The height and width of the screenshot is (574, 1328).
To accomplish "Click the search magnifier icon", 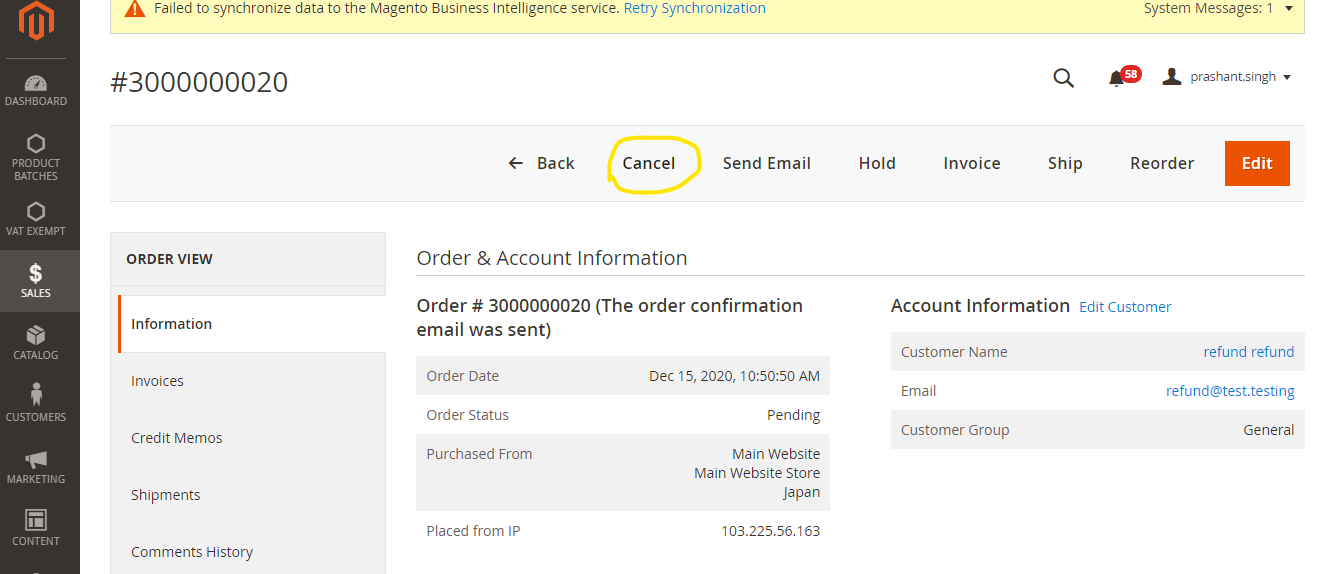I will click(x=1063, y=78).
